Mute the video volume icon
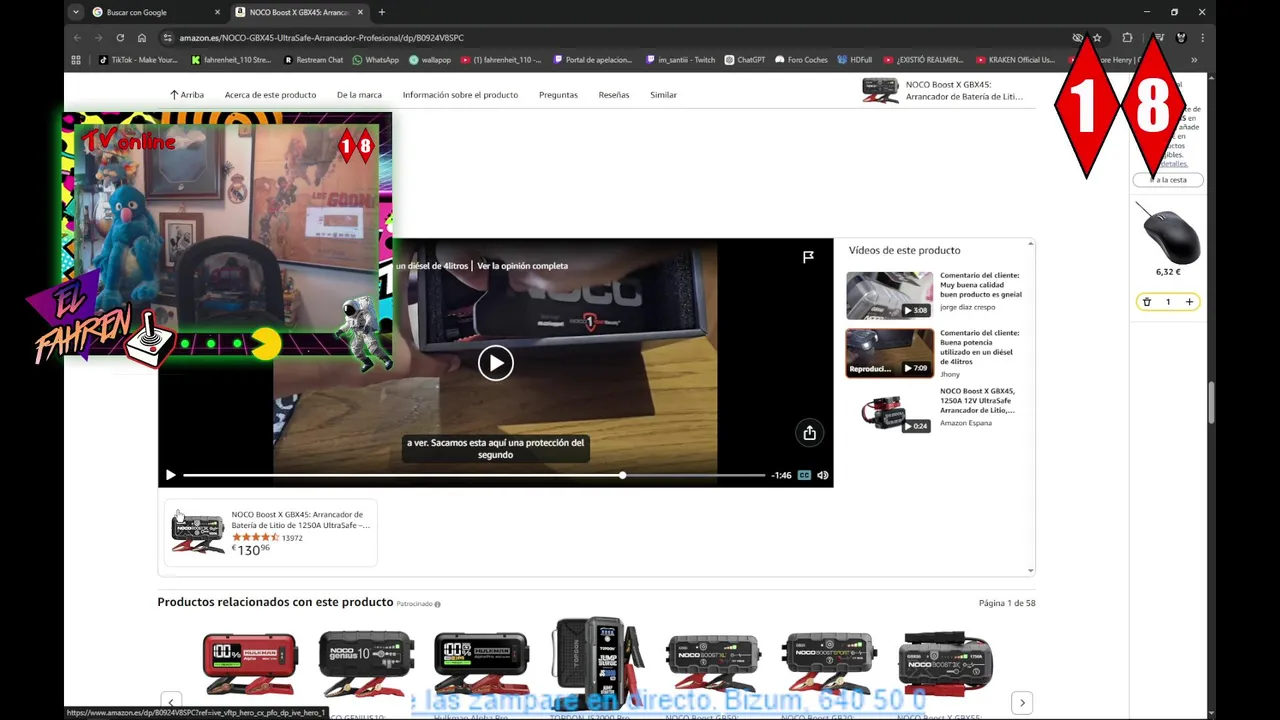 tap(823, 475)
